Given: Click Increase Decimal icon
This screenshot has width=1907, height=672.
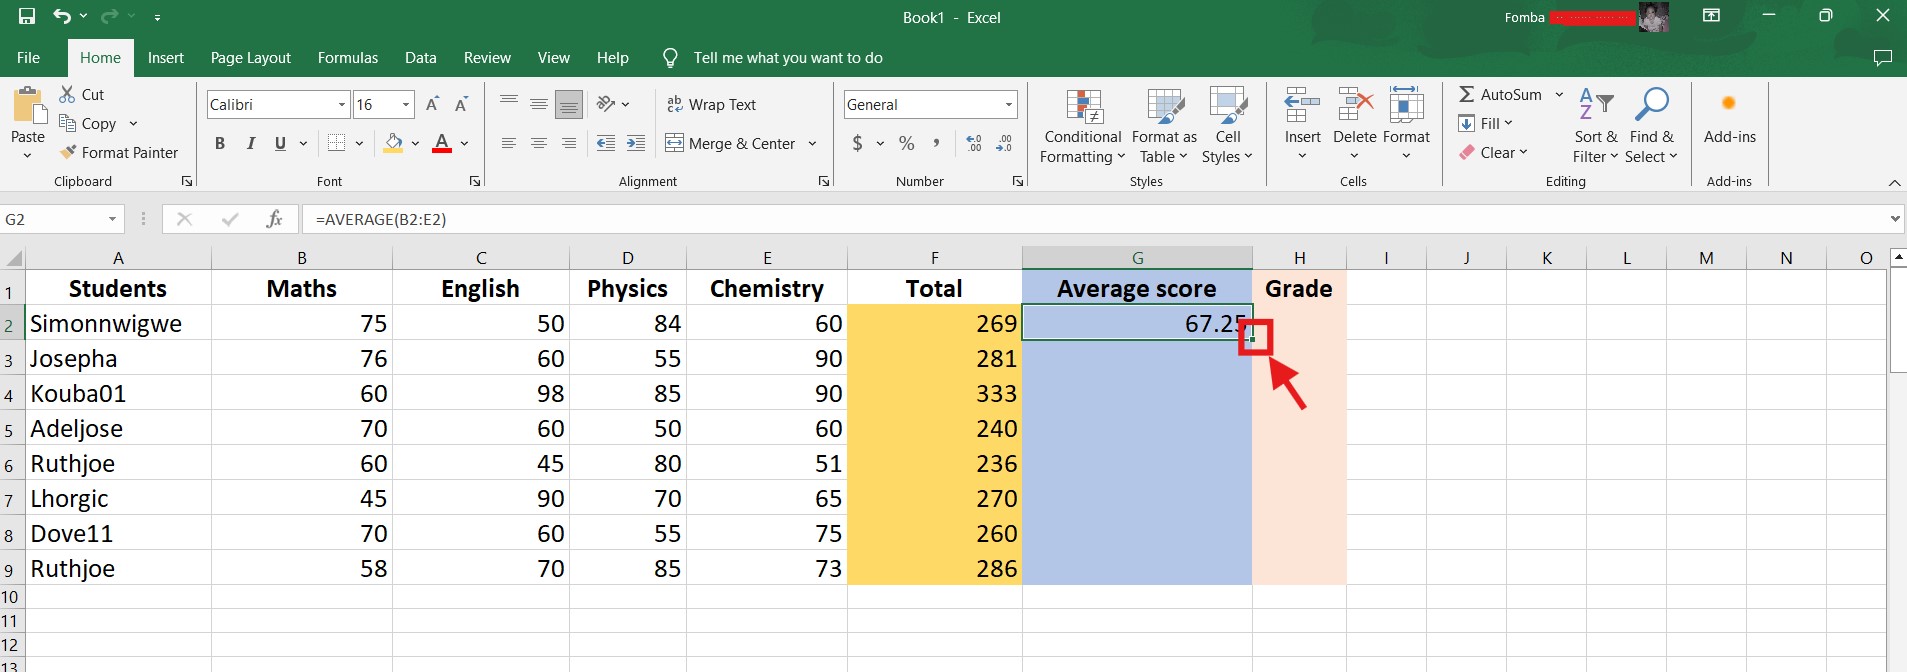Looking at the screenshot, I should (x=974, y=144).
